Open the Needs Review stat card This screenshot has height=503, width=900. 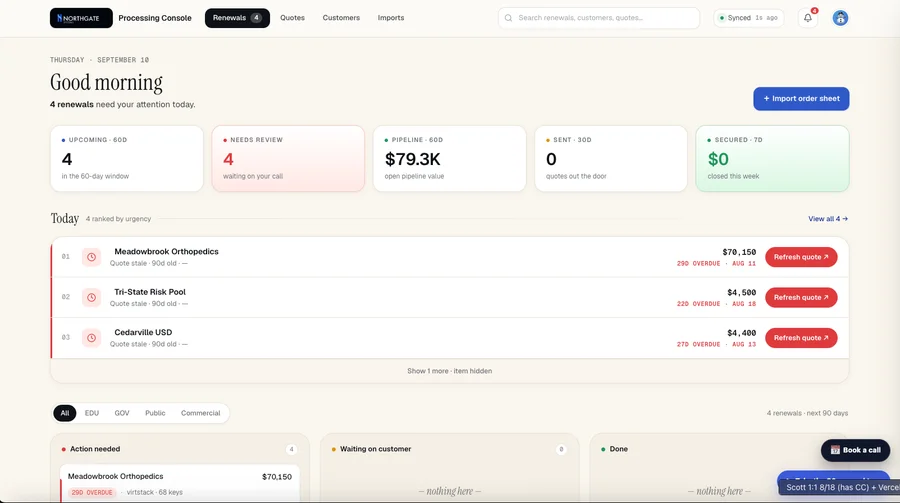(x=288, y=158)
